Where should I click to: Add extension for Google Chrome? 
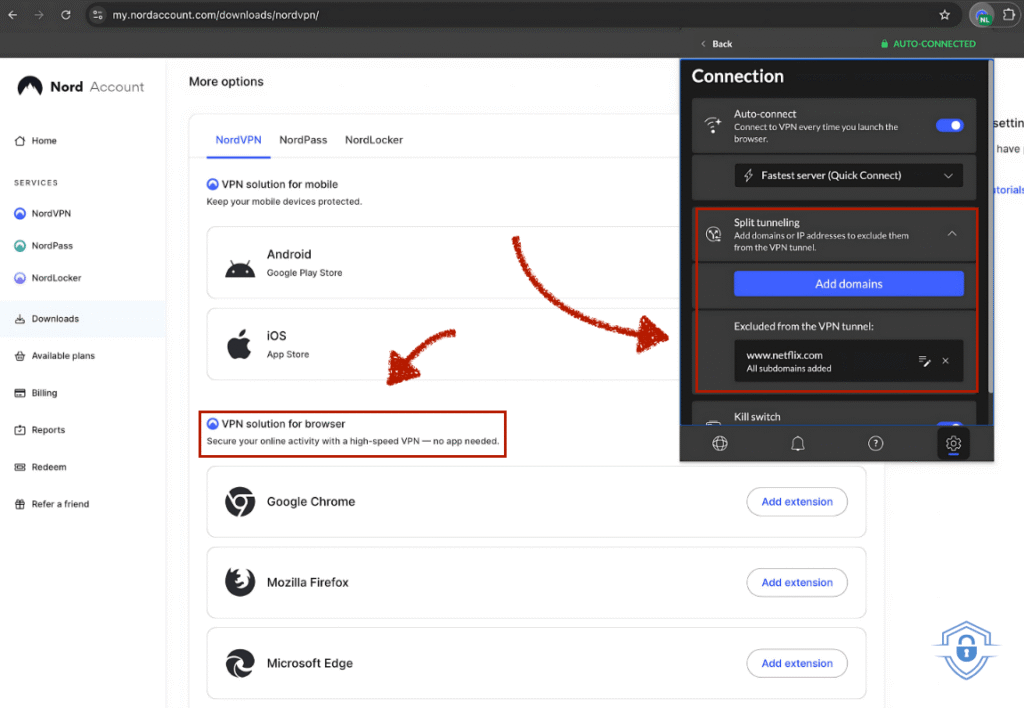coord(797,502)
